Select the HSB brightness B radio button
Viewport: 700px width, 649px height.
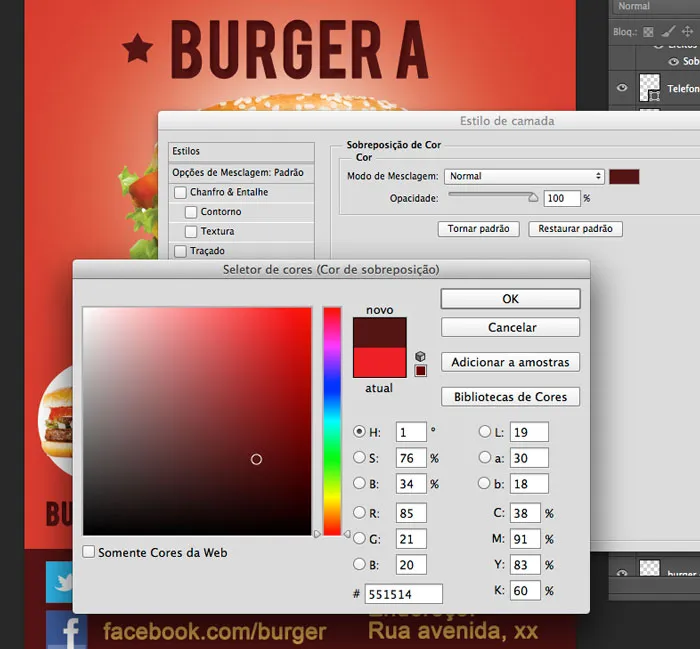point(359,483)
